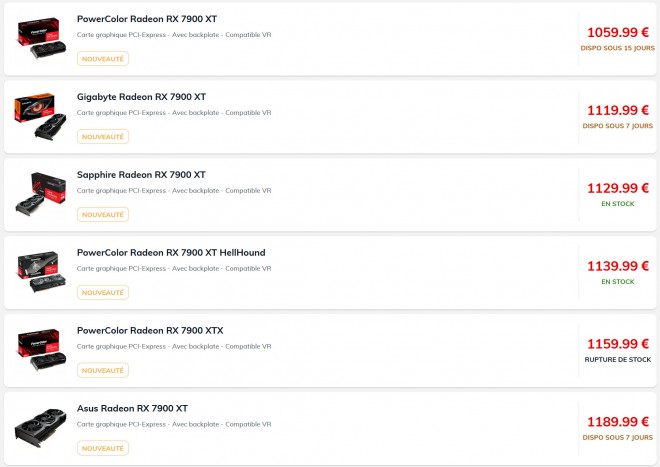The width and height of the screenshot is (660, 467).
Task: Click the 1059.99 € price
Action: [x=618, y=32]
